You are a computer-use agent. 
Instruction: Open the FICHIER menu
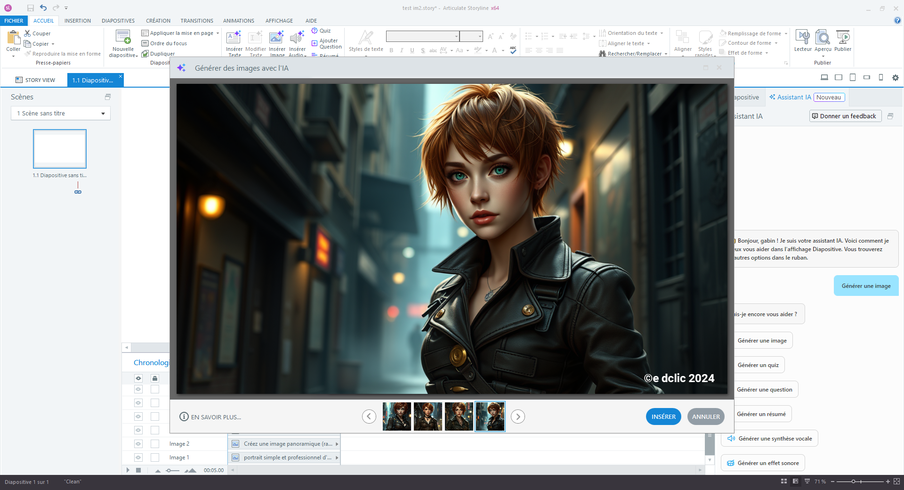[14, 21]
